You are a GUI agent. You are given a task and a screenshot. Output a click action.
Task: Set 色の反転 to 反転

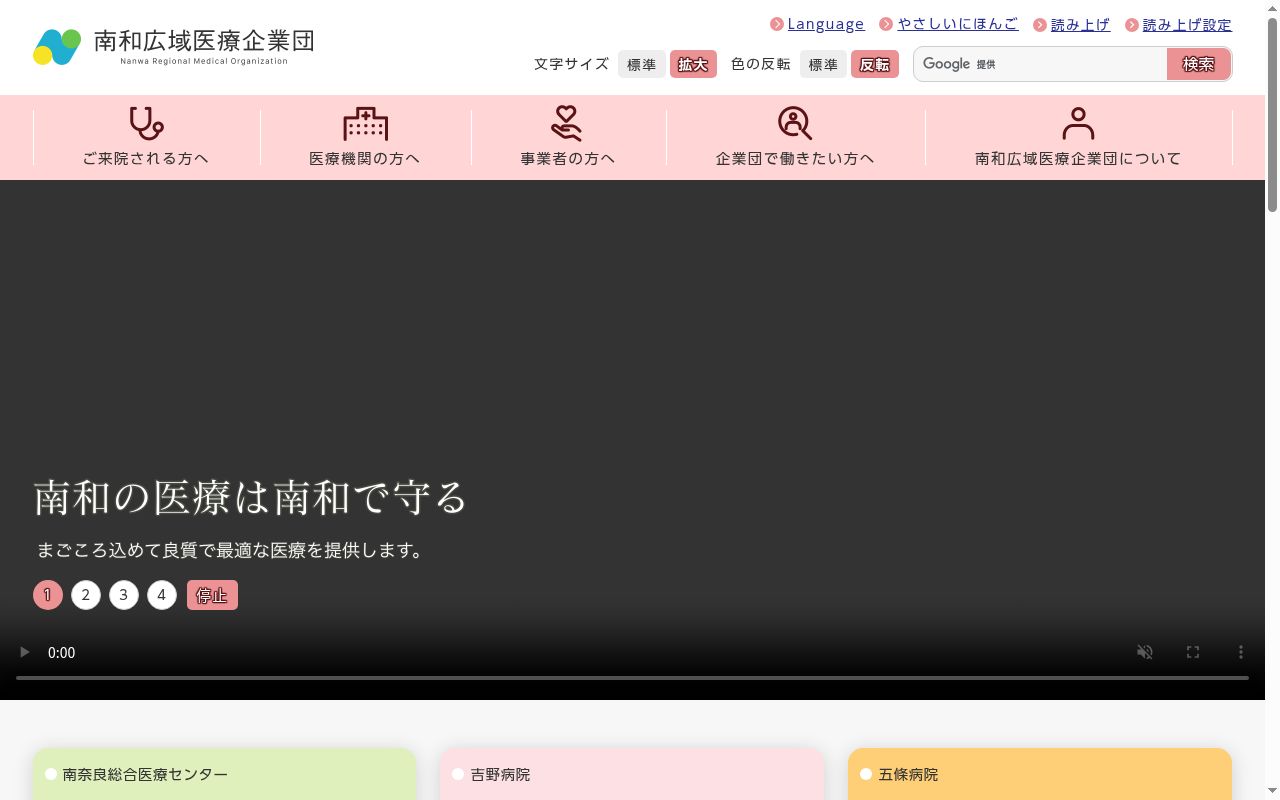coord(875,64)
